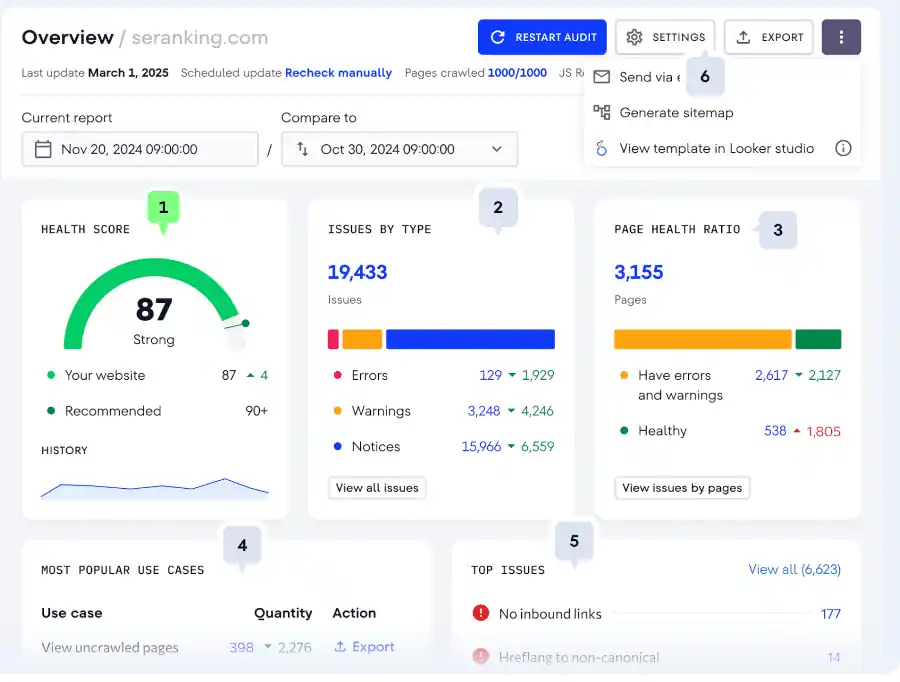Click View all issues button
The image size is (900, 682).
[377, 488]
